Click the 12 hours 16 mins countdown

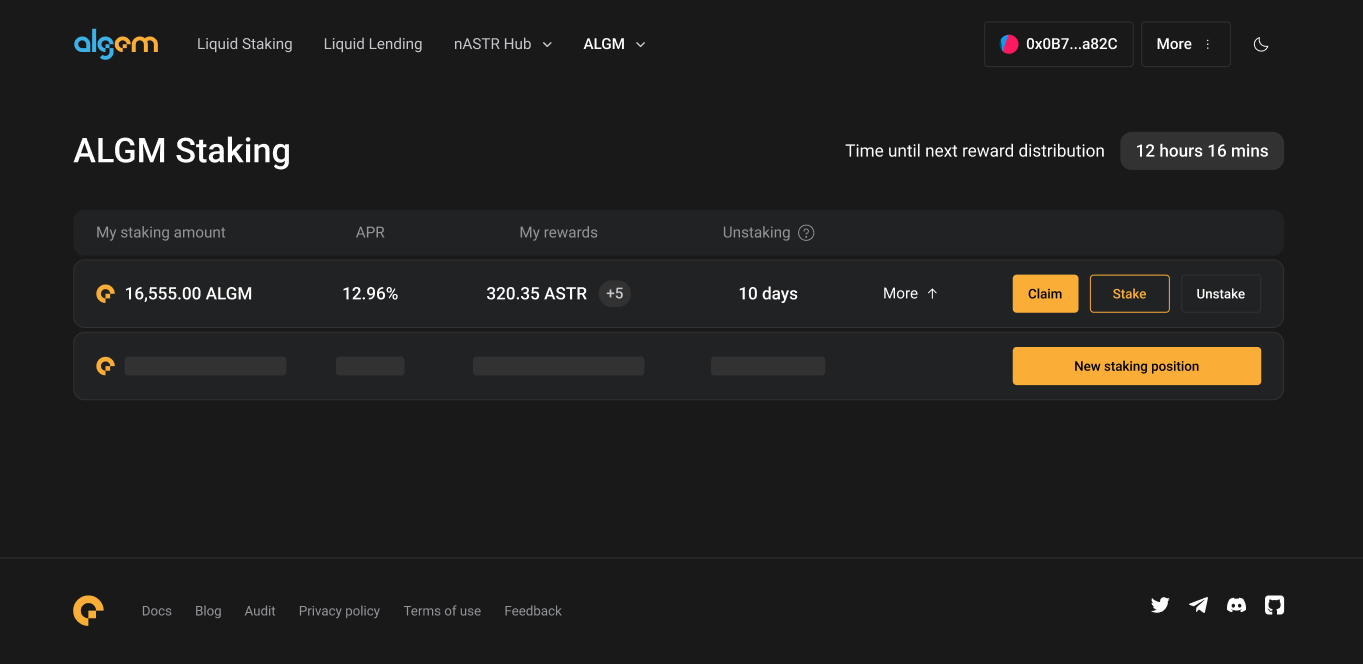[x=1202, y=151]
